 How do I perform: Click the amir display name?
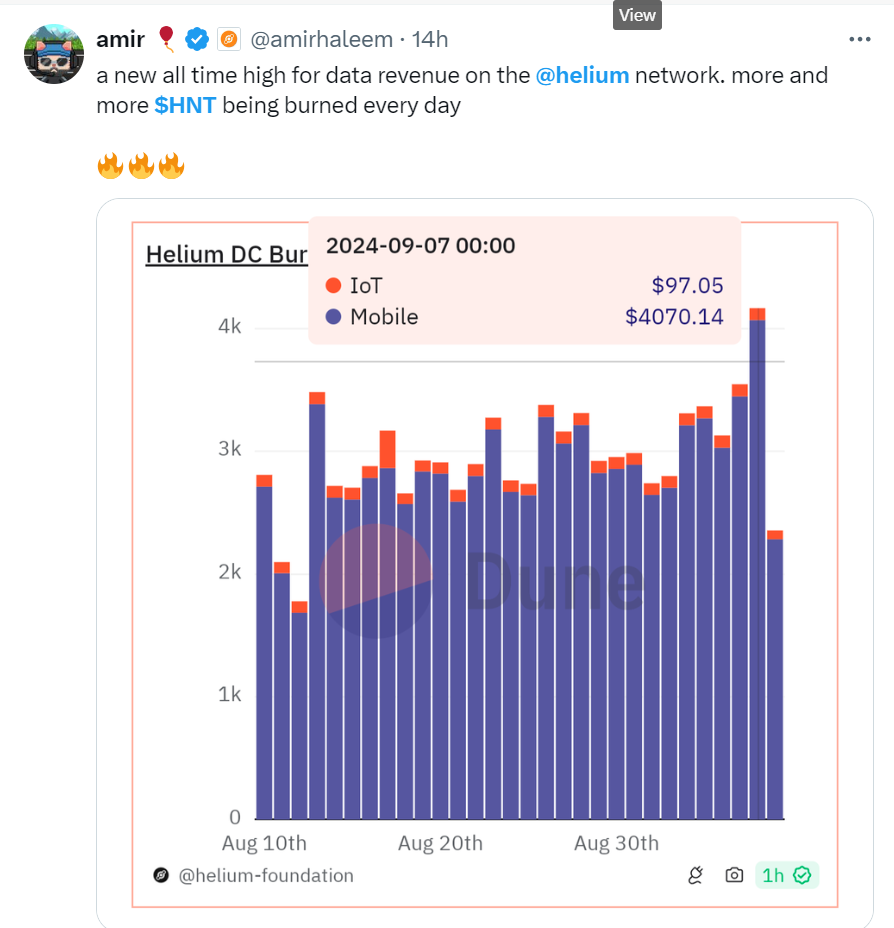(x=120, y=39)
